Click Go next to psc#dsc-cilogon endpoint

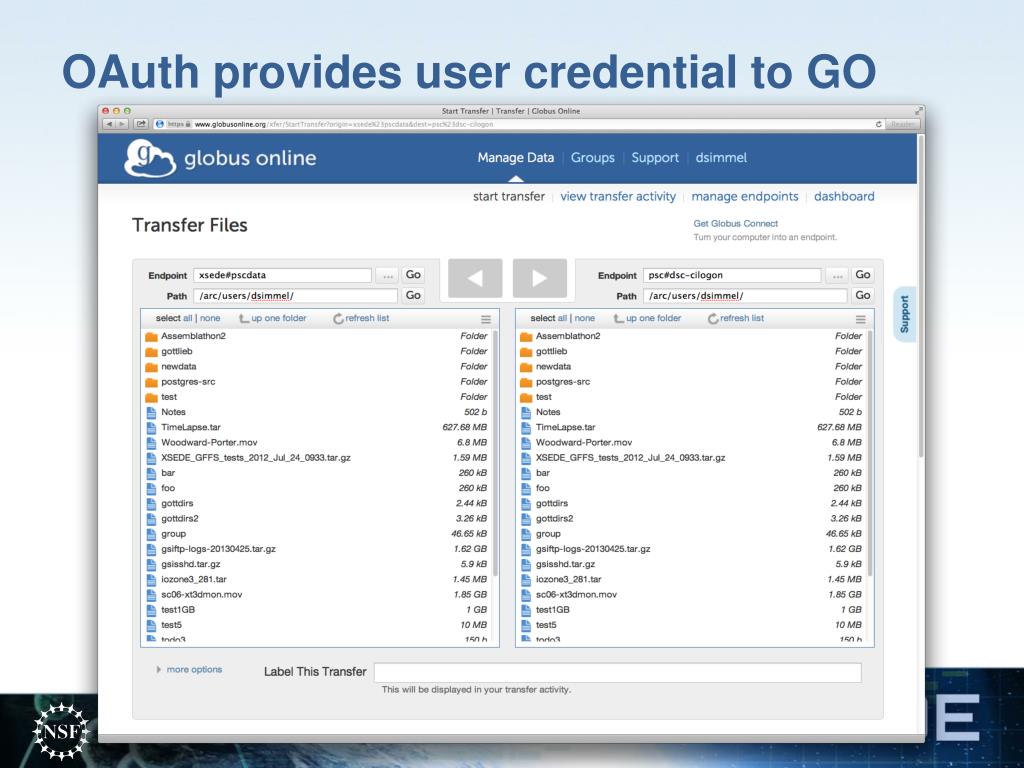pyautogui.click(x=863, y=275)
